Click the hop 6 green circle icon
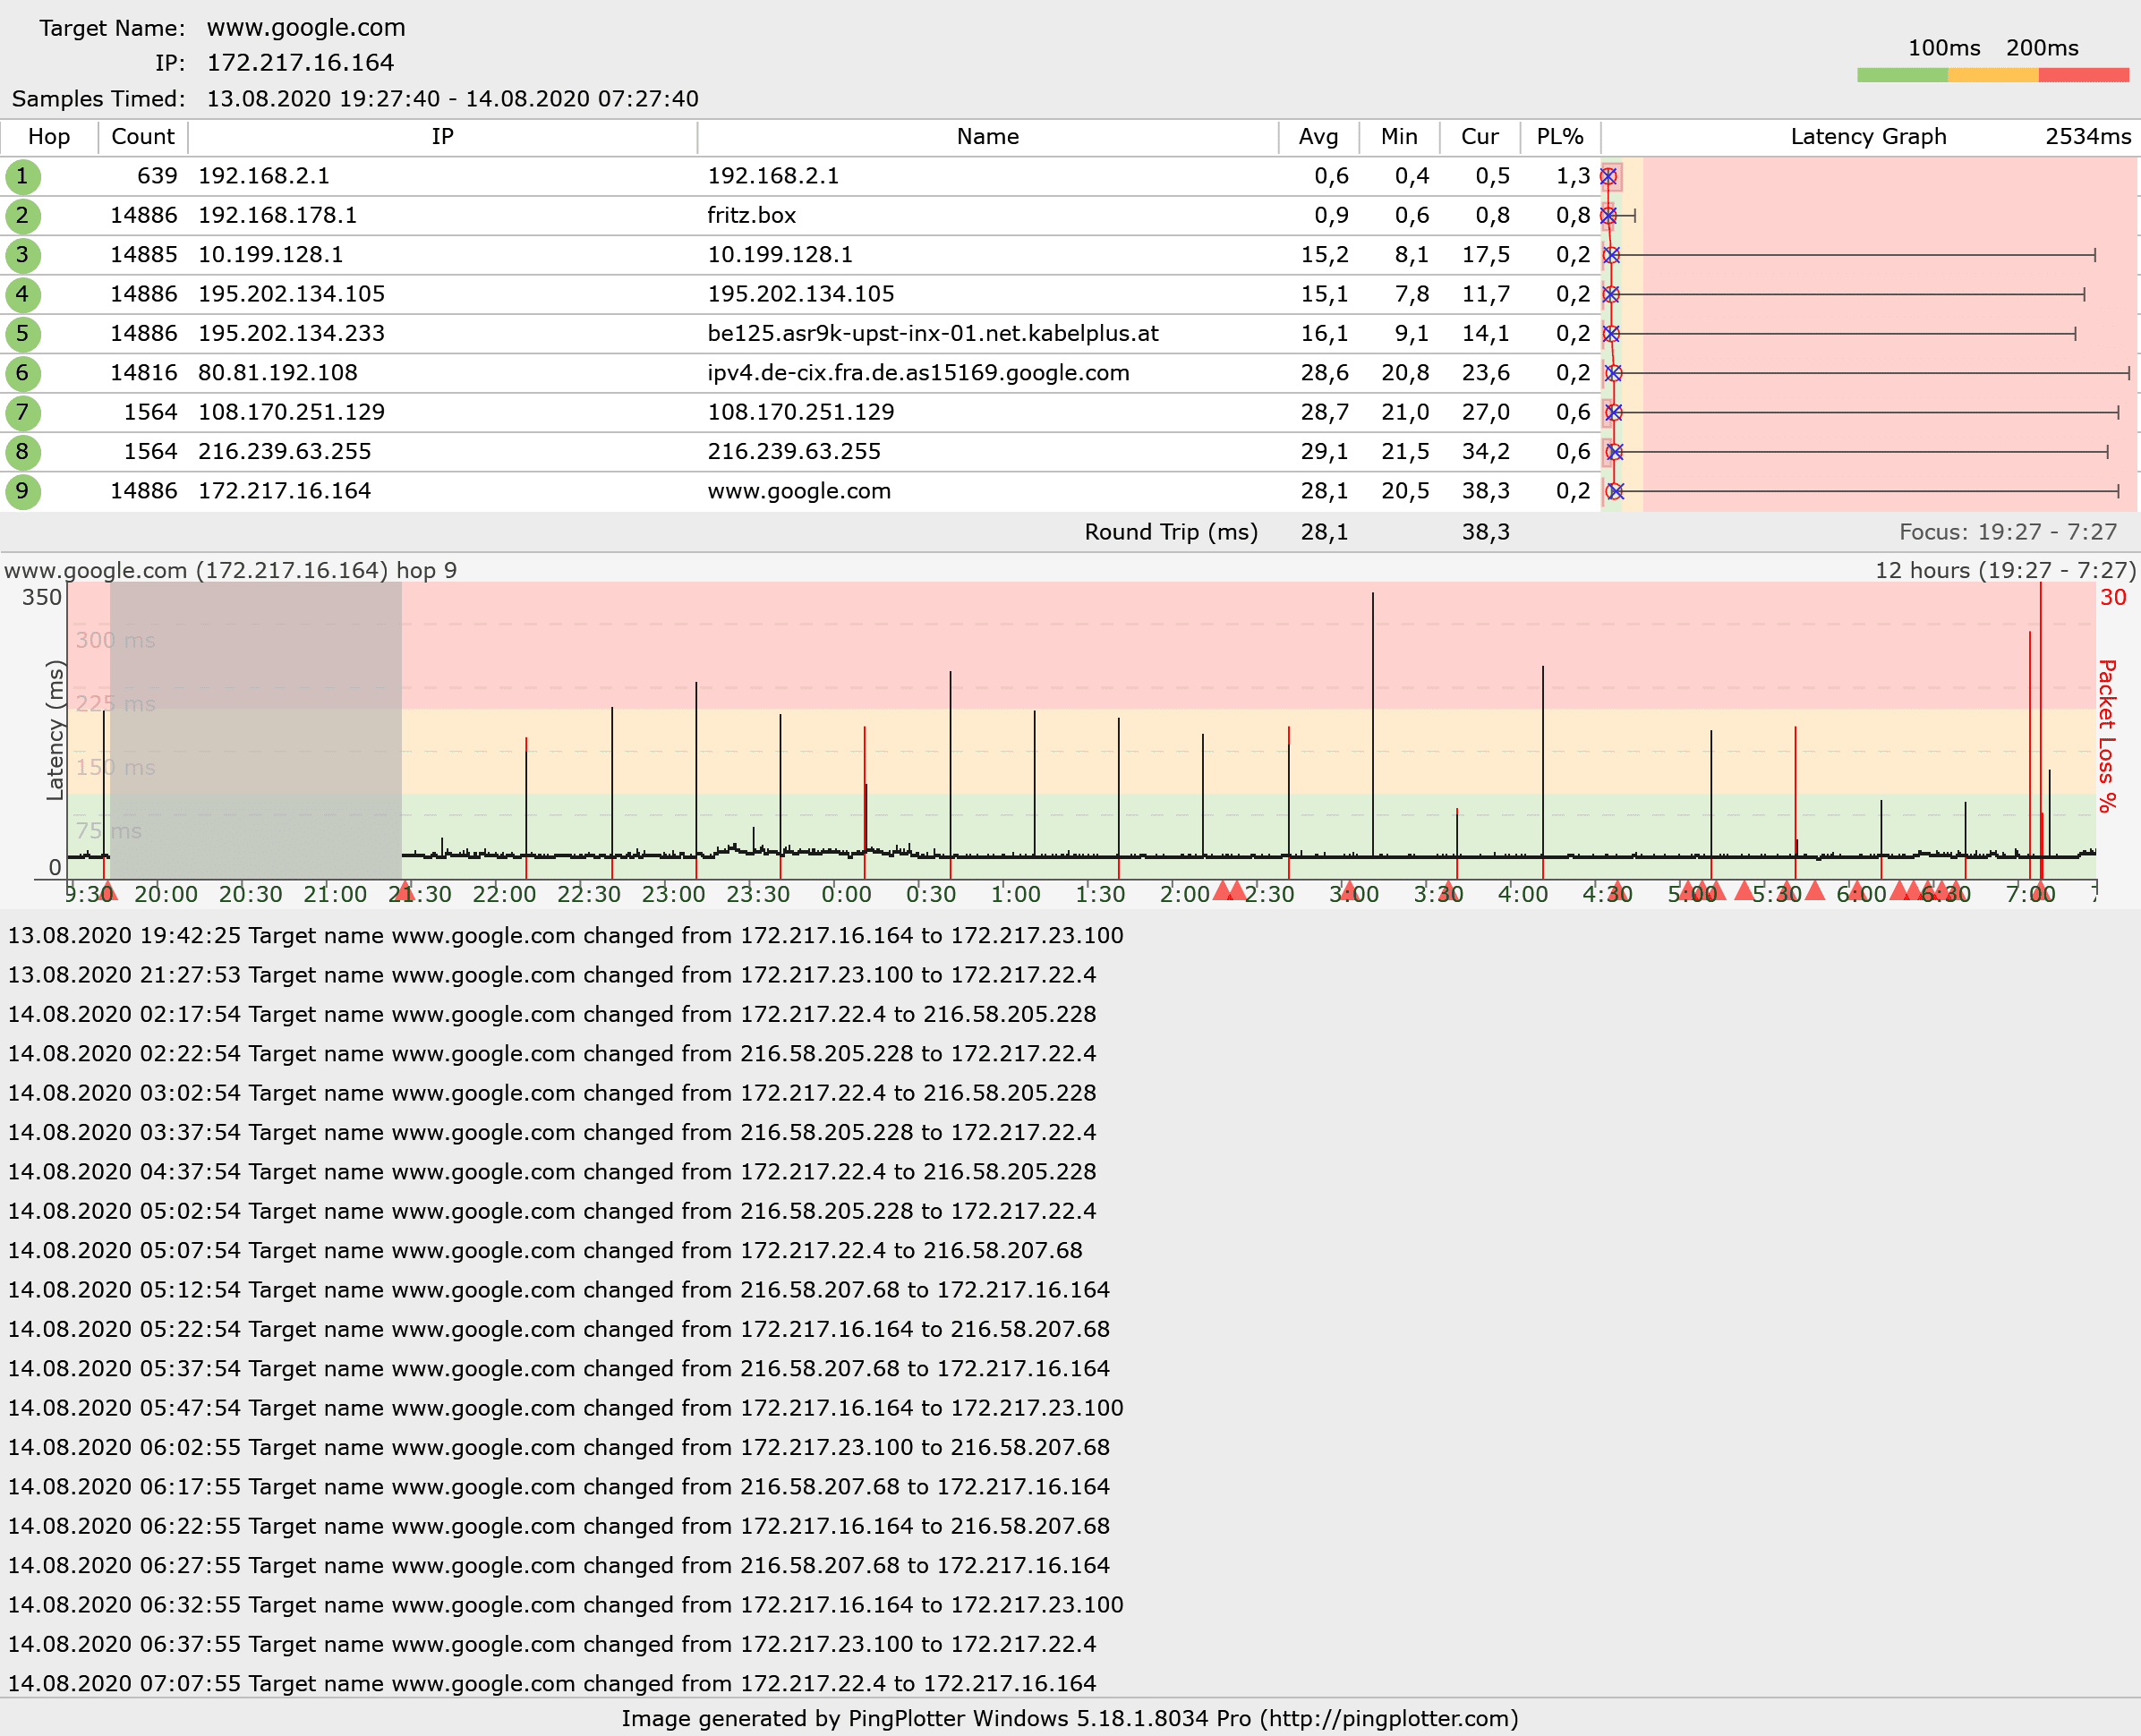This screenshot has width=2141, height=1736. pos(22,373)
